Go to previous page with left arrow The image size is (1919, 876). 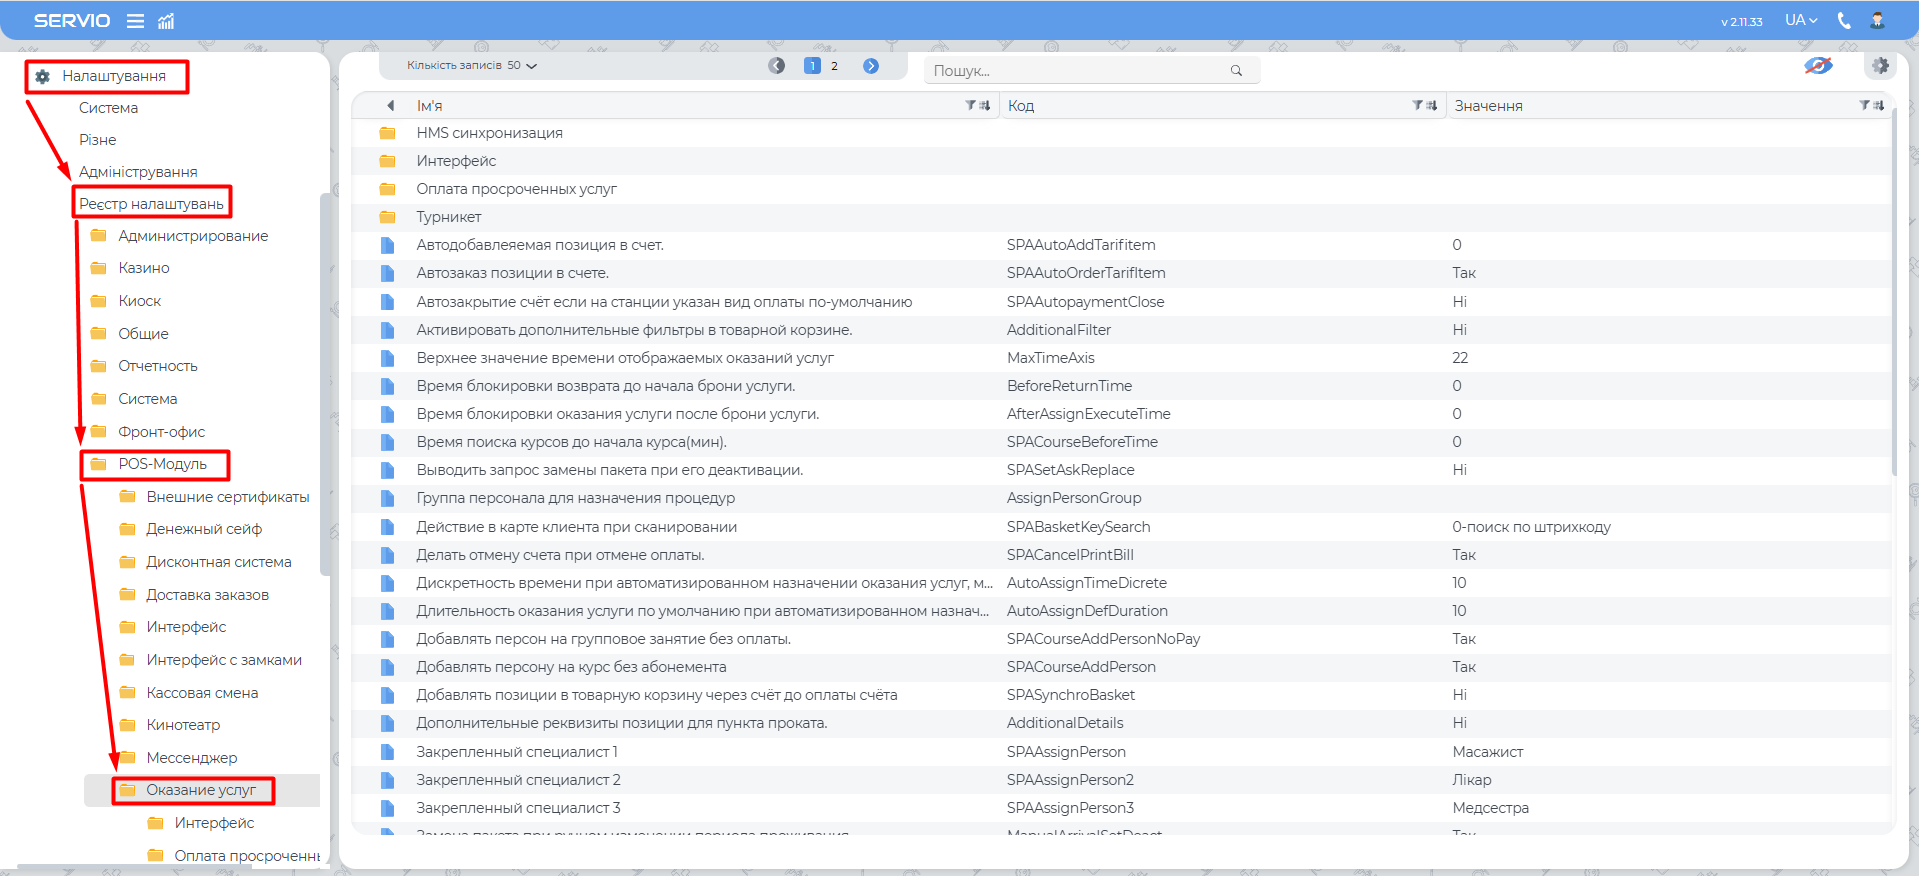[777, 66]
